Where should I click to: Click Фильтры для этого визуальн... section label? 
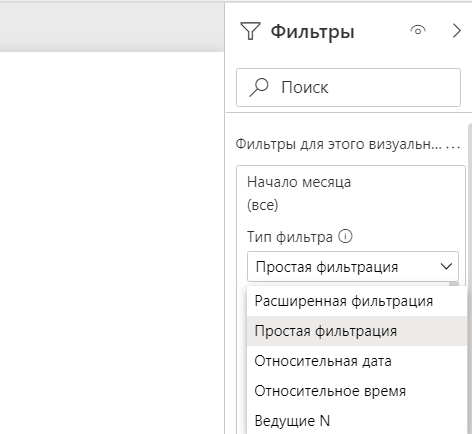[338, 144]
